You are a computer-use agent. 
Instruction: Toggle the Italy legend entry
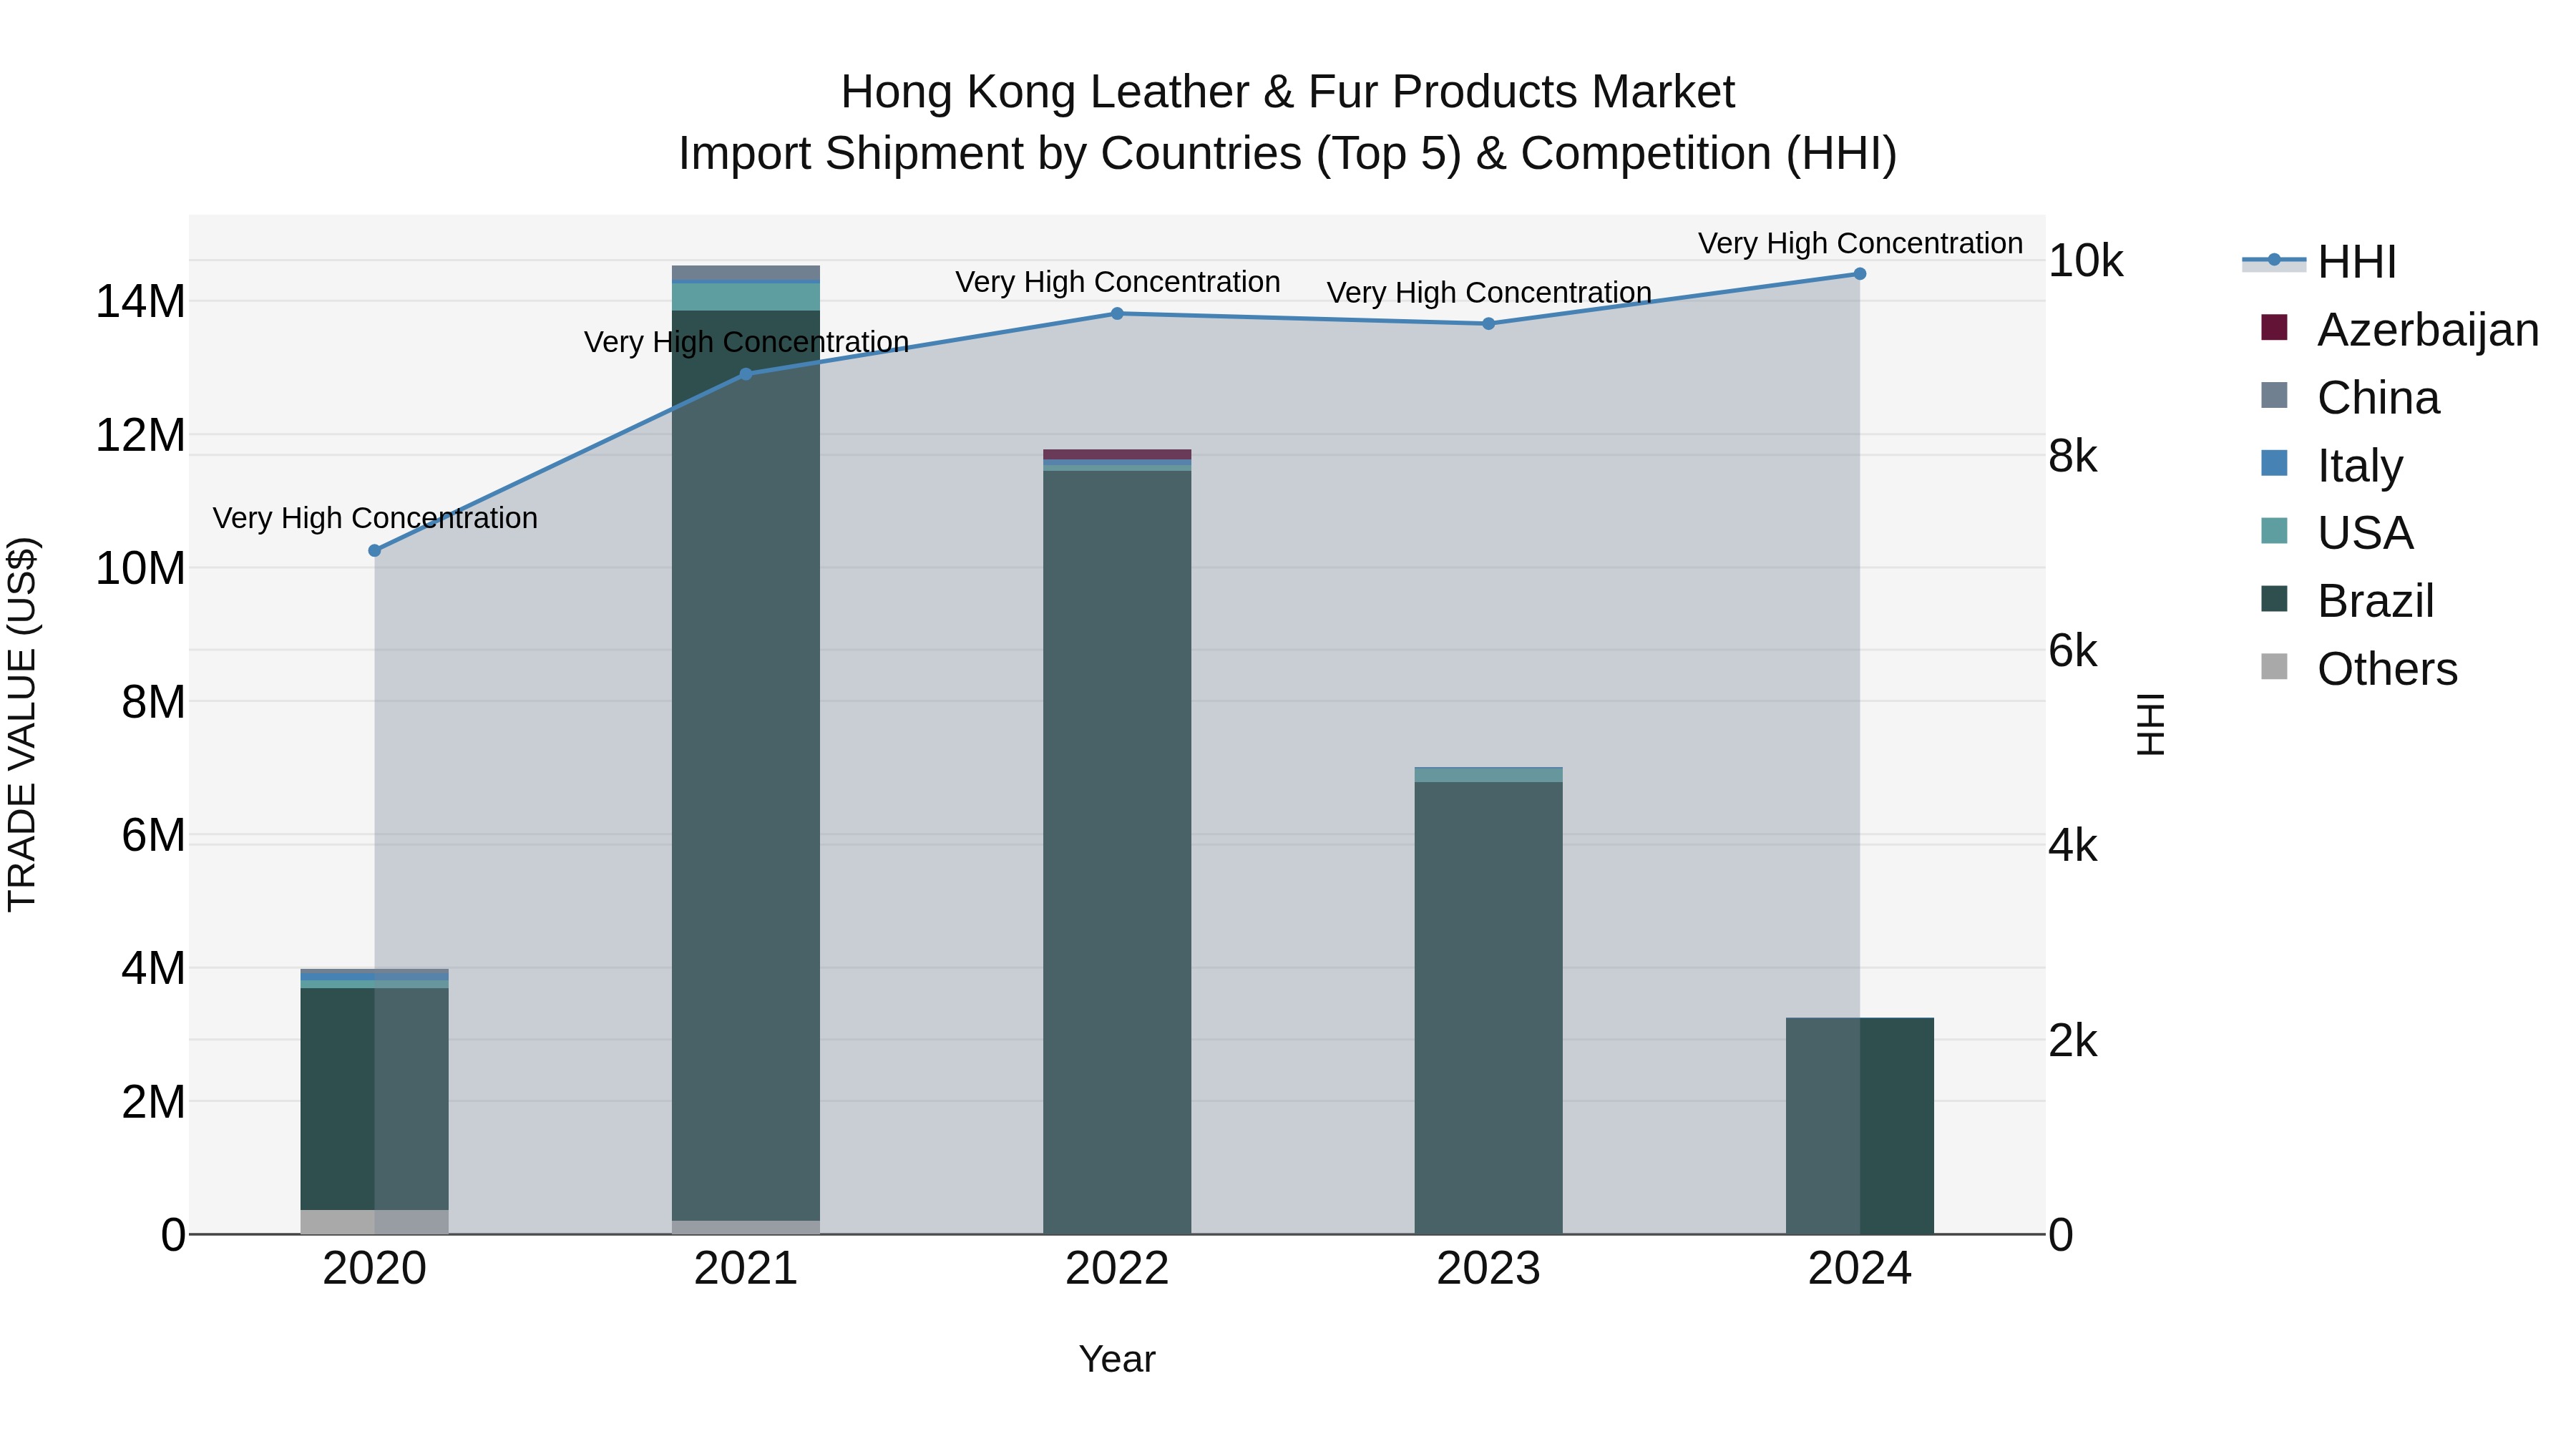tap(2331, 466)
